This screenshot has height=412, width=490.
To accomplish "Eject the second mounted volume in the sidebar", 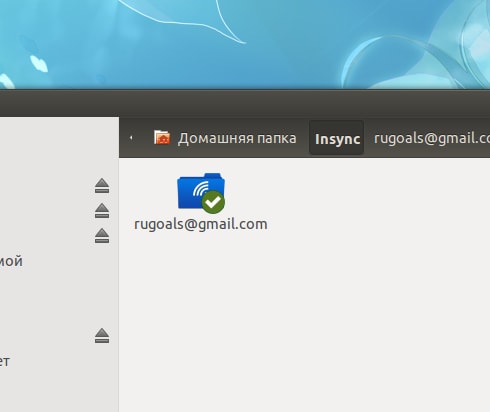I will point(102,211).
